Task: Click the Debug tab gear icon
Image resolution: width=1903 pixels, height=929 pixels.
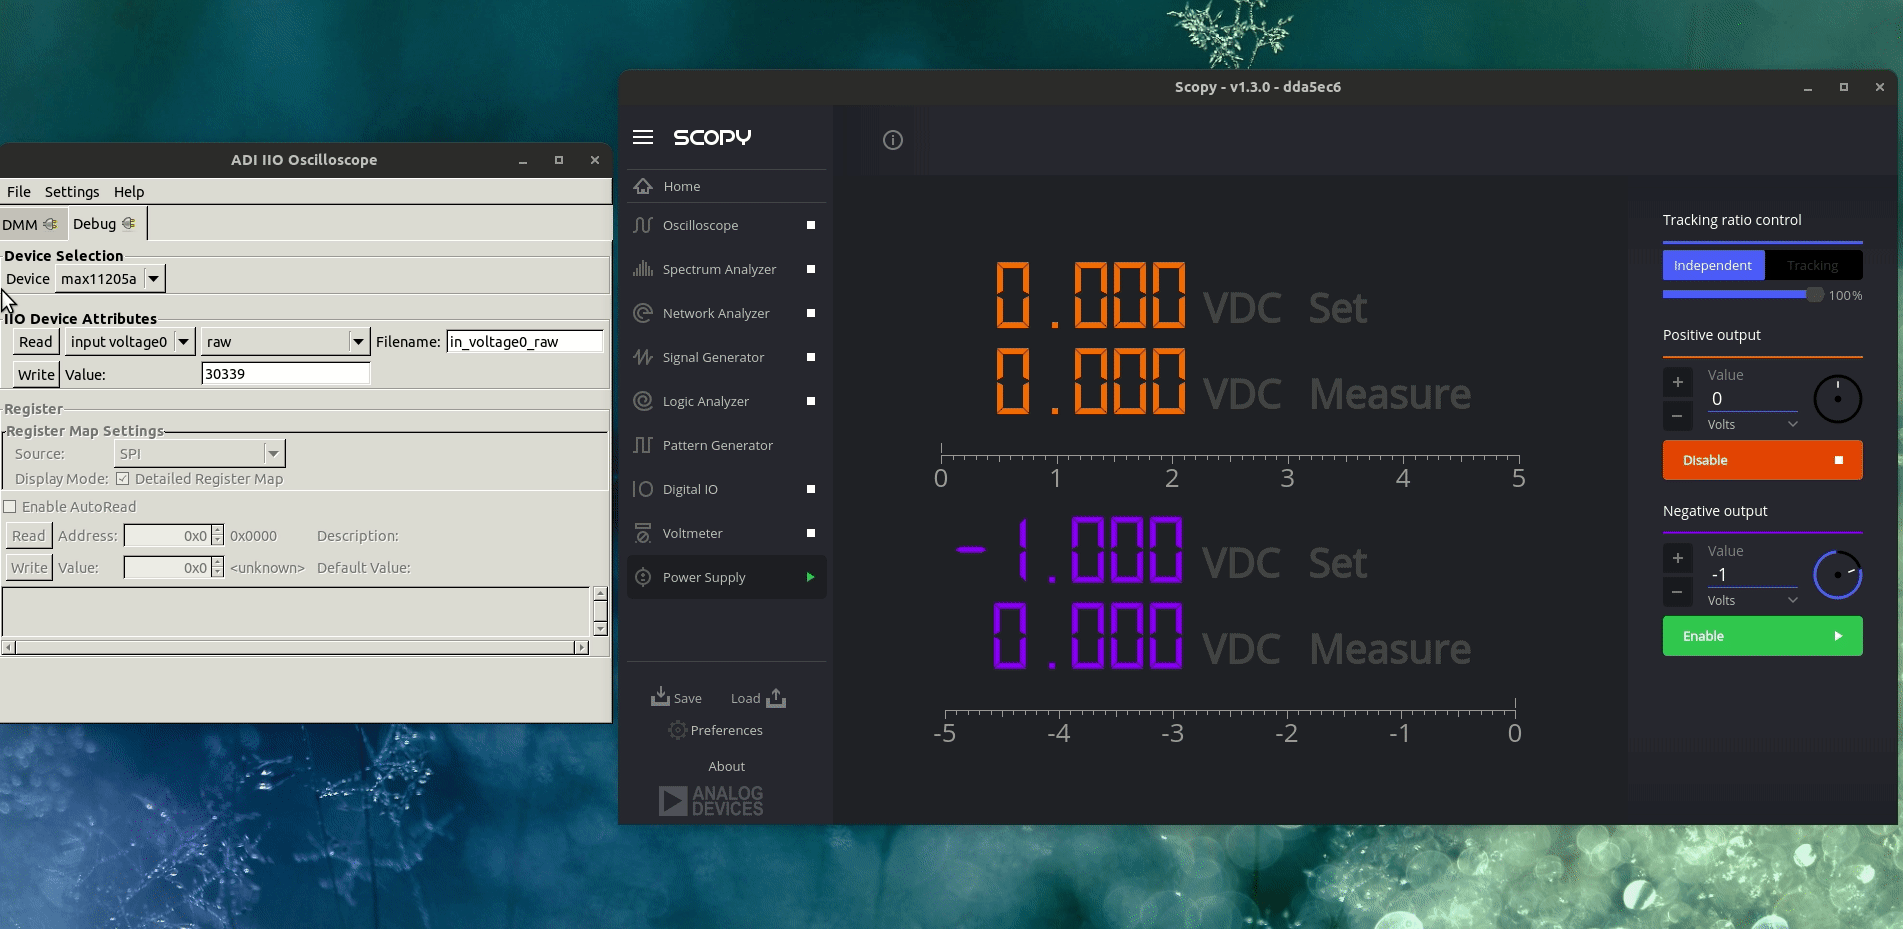Action: [128, 223]
